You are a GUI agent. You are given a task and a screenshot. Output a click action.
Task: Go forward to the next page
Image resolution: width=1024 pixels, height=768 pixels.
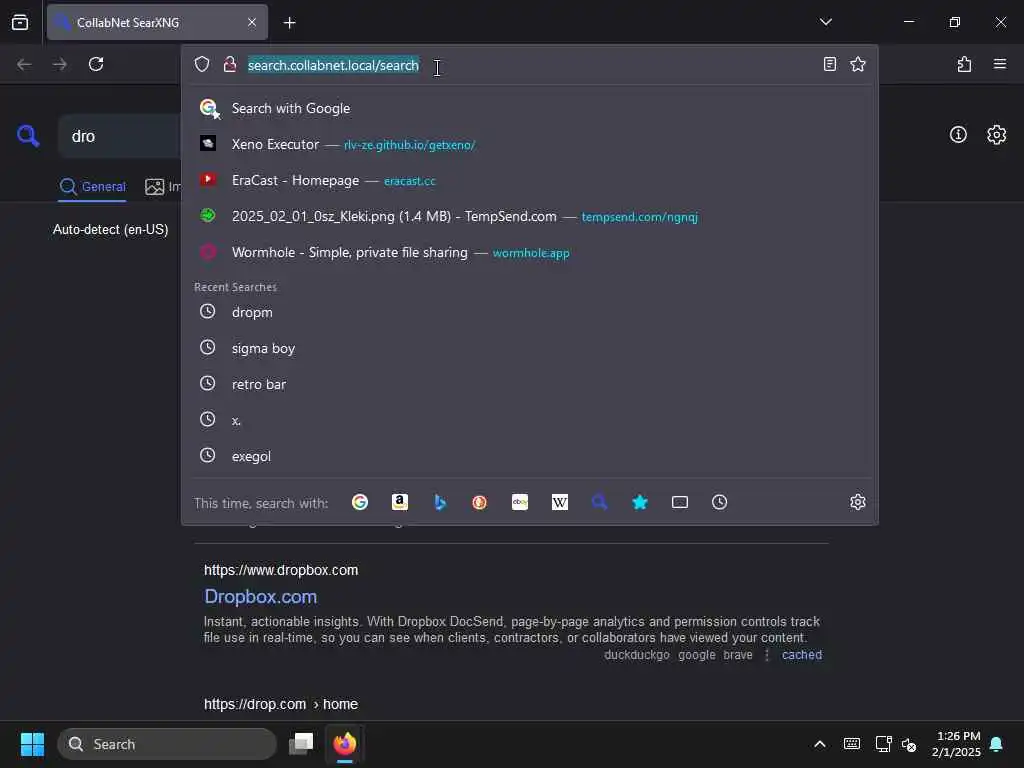tap(59, 64)
